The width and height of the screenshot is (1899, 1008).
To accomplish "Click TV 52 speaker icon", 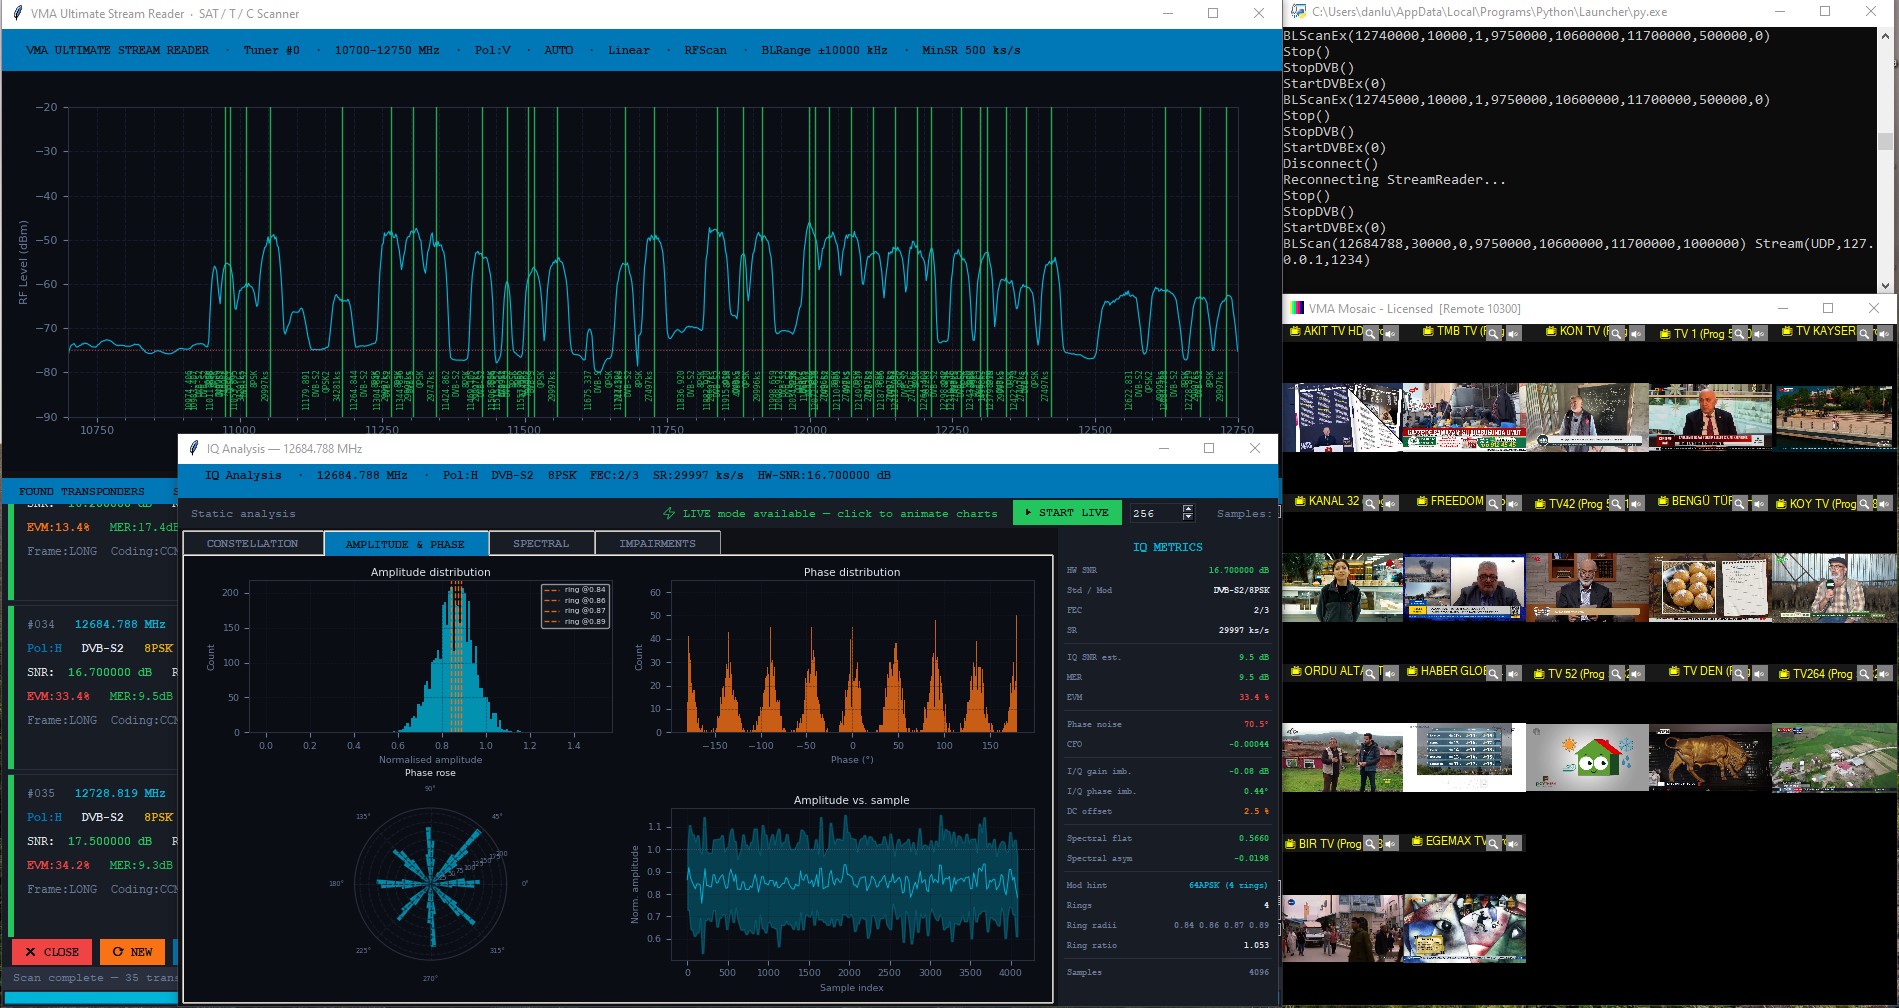I will [x=1636, y=673].
